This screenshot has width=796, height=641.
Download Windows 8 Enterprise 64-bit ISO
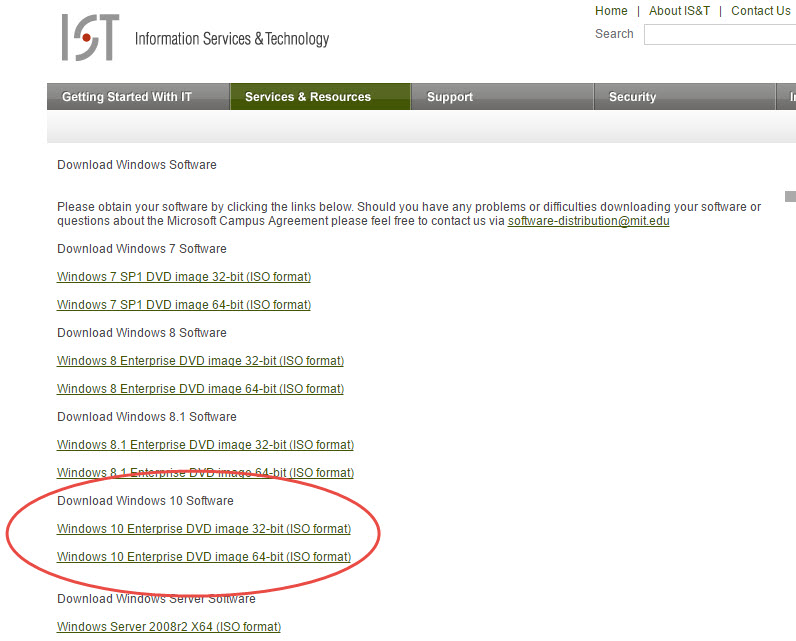[x=201, y=388]
